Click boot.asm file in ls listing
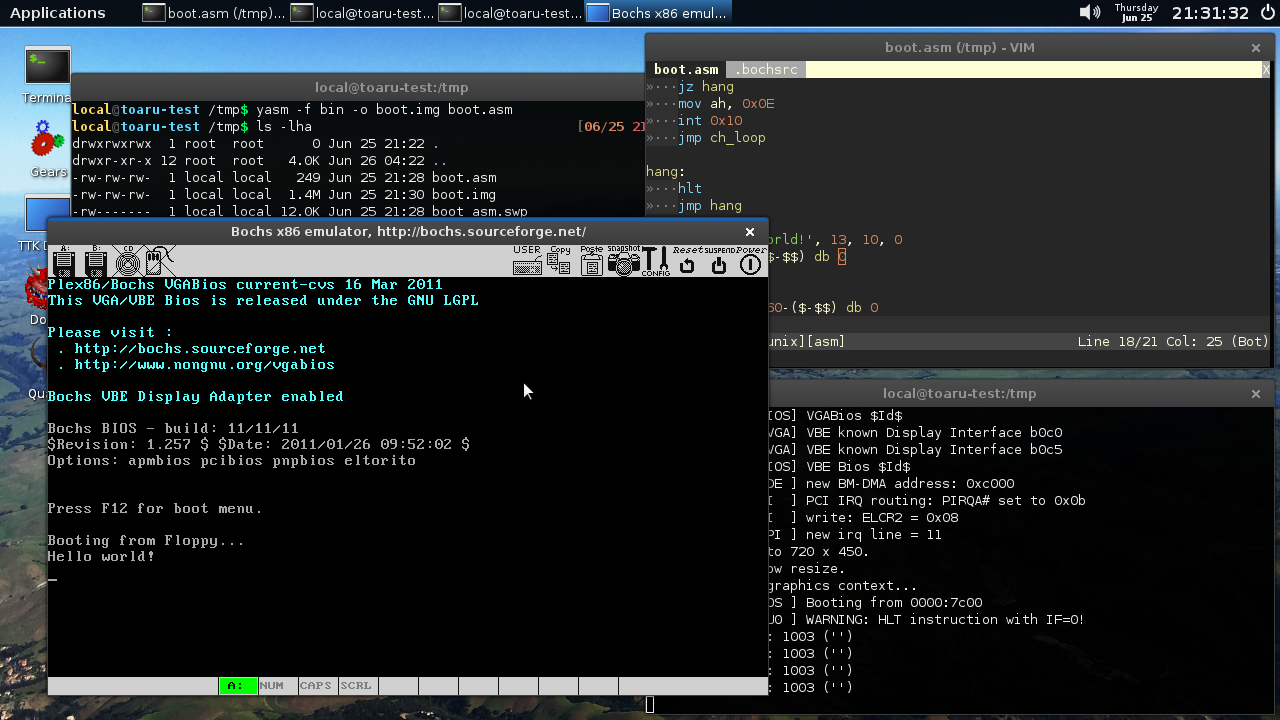This screenshot has width=1280, height=720. [464, 177]
